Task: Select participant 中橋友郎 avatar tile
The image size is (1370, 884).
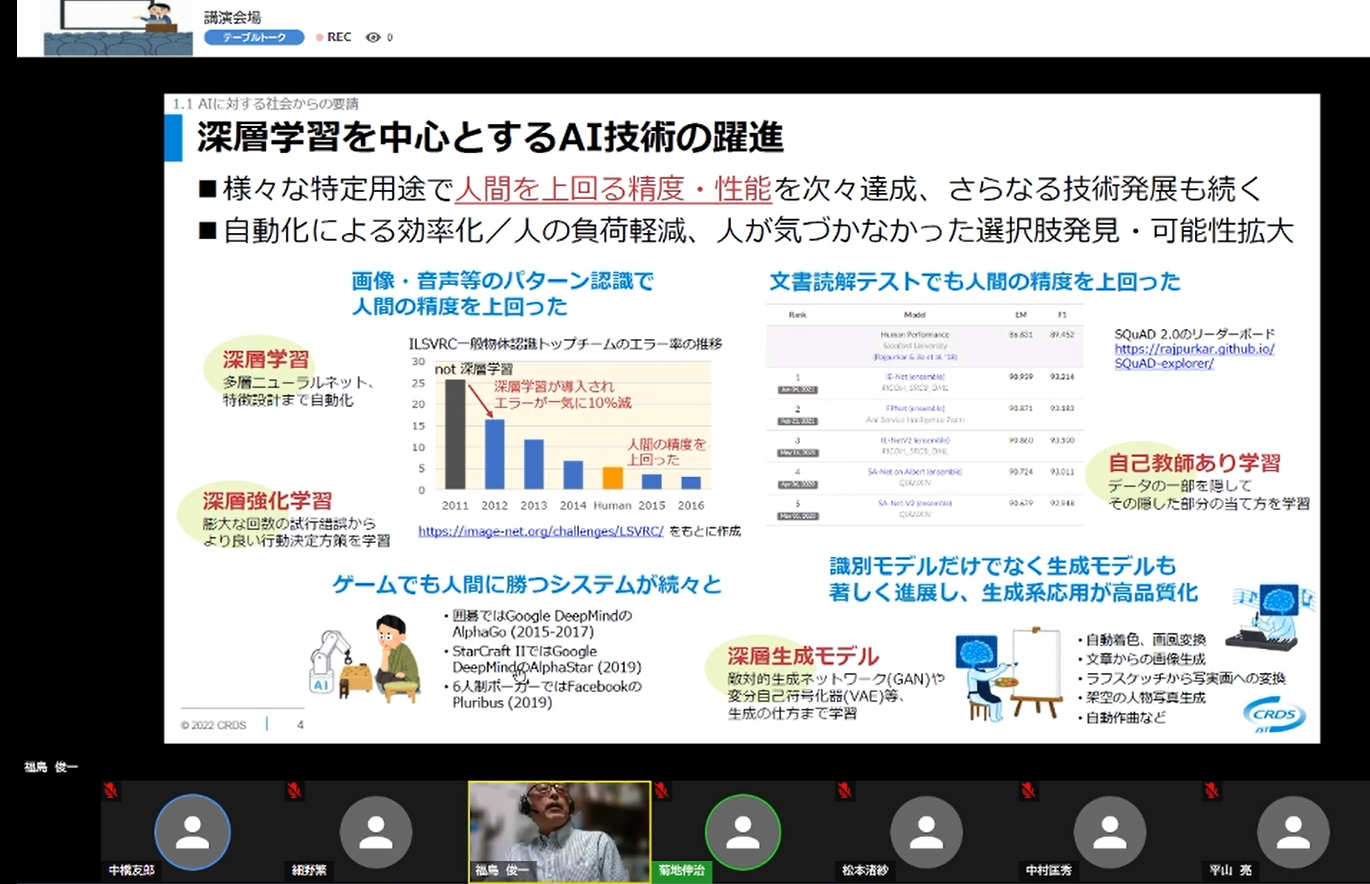Action: click(x=192, y=832)
